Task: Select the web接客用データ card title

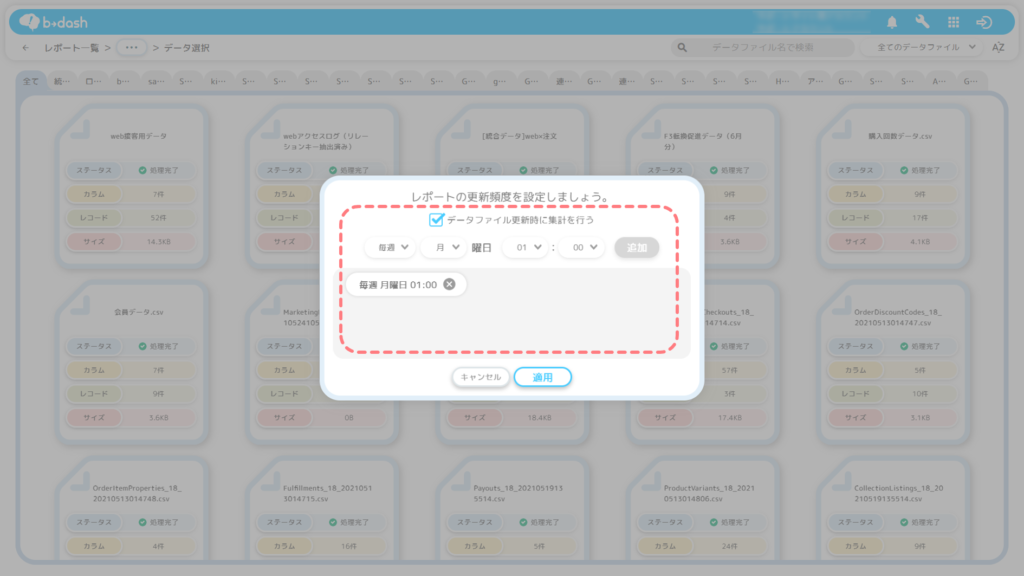Action: pos(138,136)
